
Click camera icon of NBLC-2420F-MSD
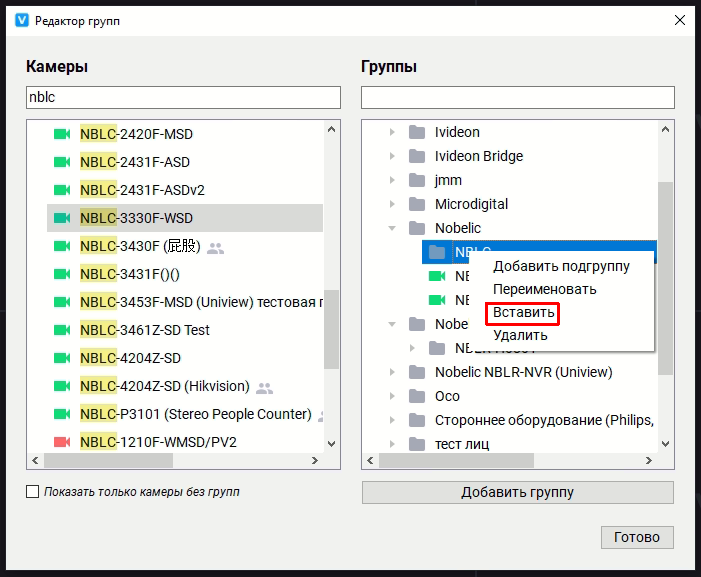pyautogui.click(x=62, y=134)
